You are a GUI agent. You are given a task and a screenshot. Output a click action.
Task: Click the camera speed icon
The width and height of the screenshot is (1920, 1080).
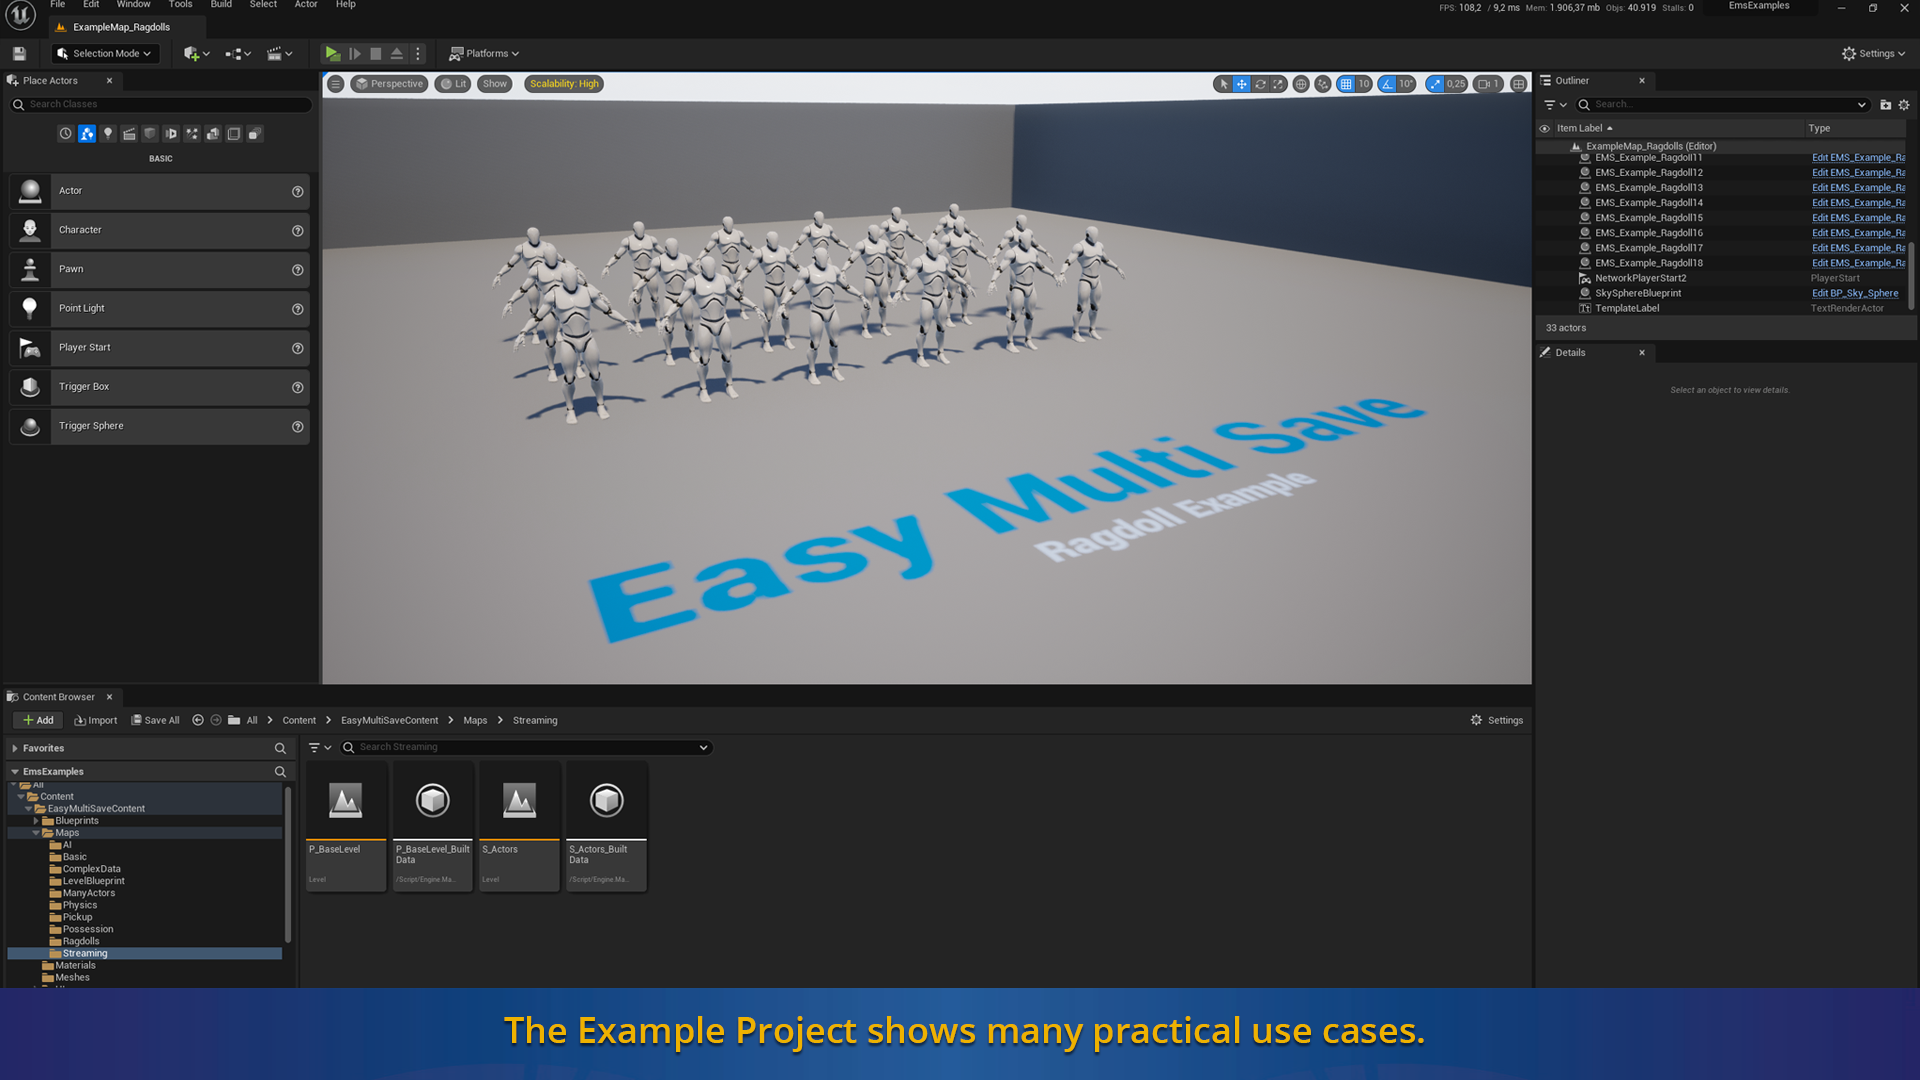click(1485, 84)
